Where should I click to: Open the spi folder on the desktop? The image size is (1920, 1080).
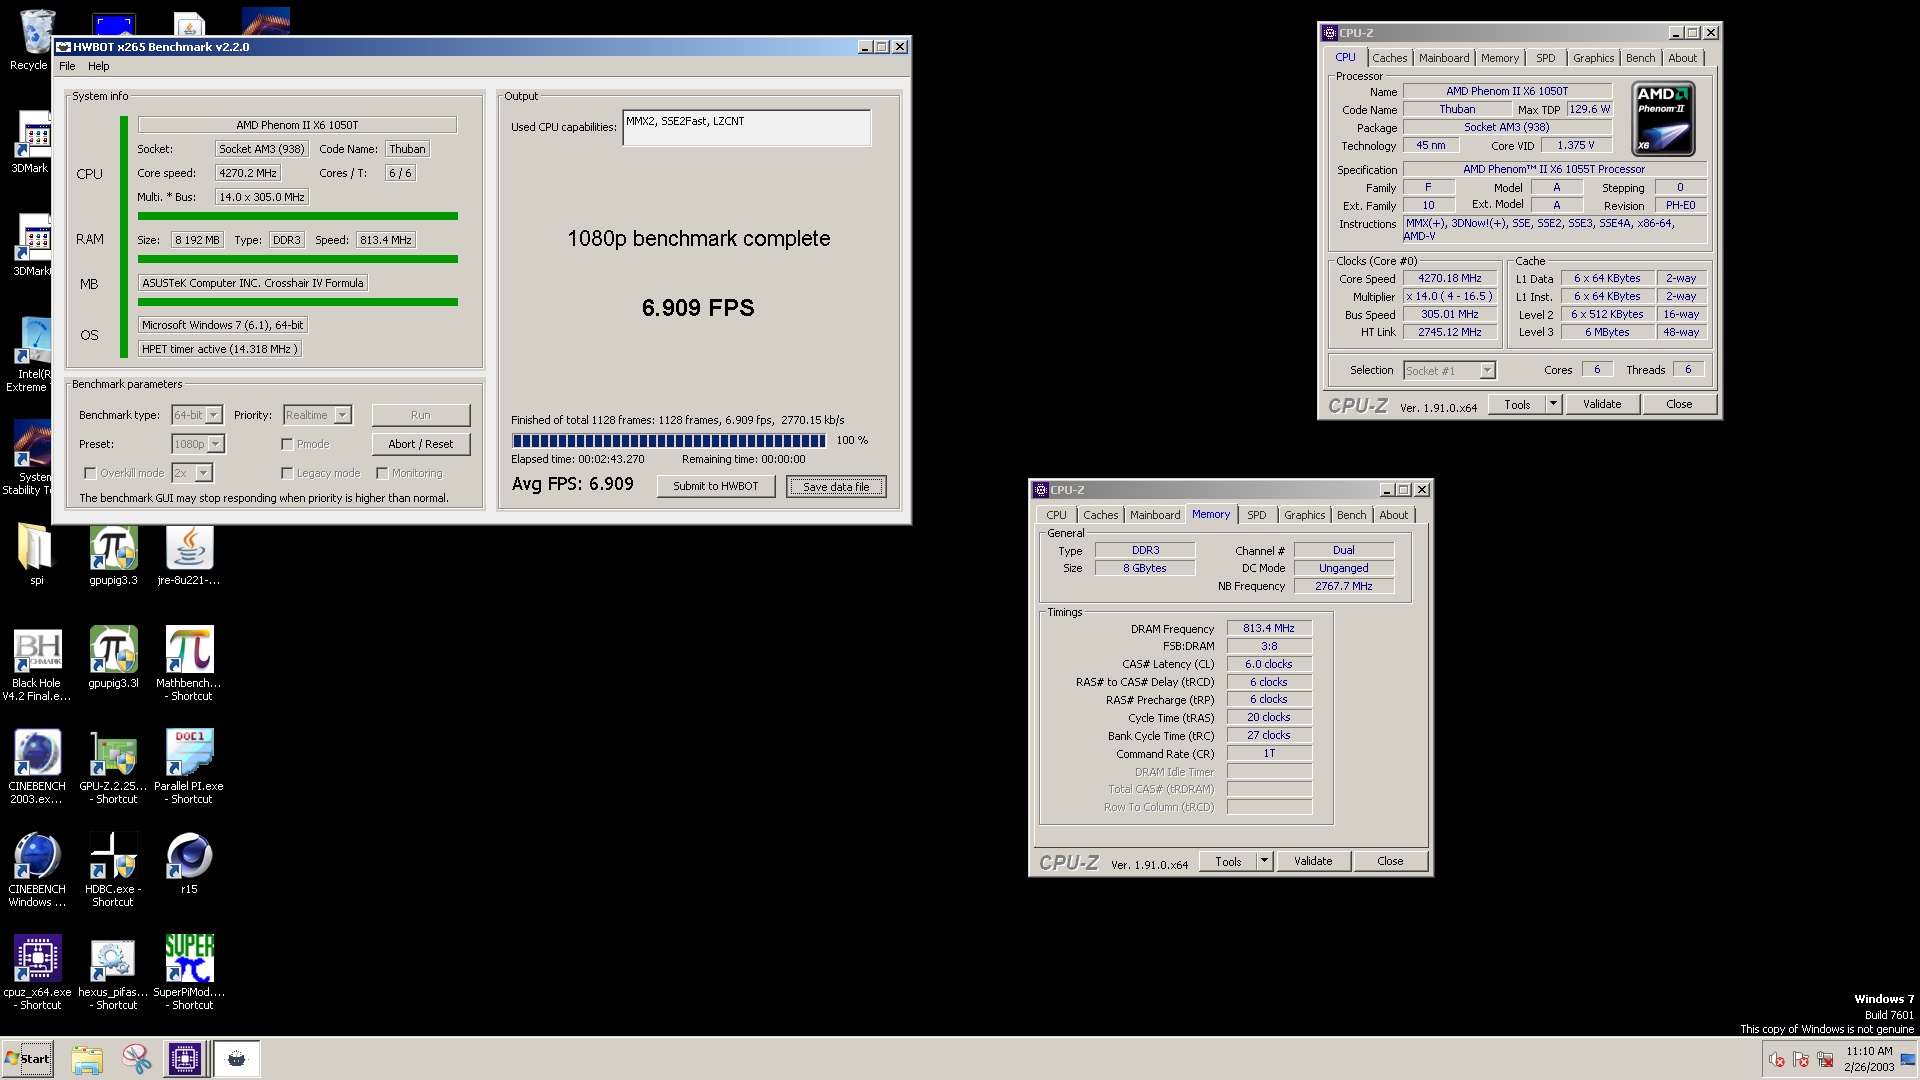(36, 555)
